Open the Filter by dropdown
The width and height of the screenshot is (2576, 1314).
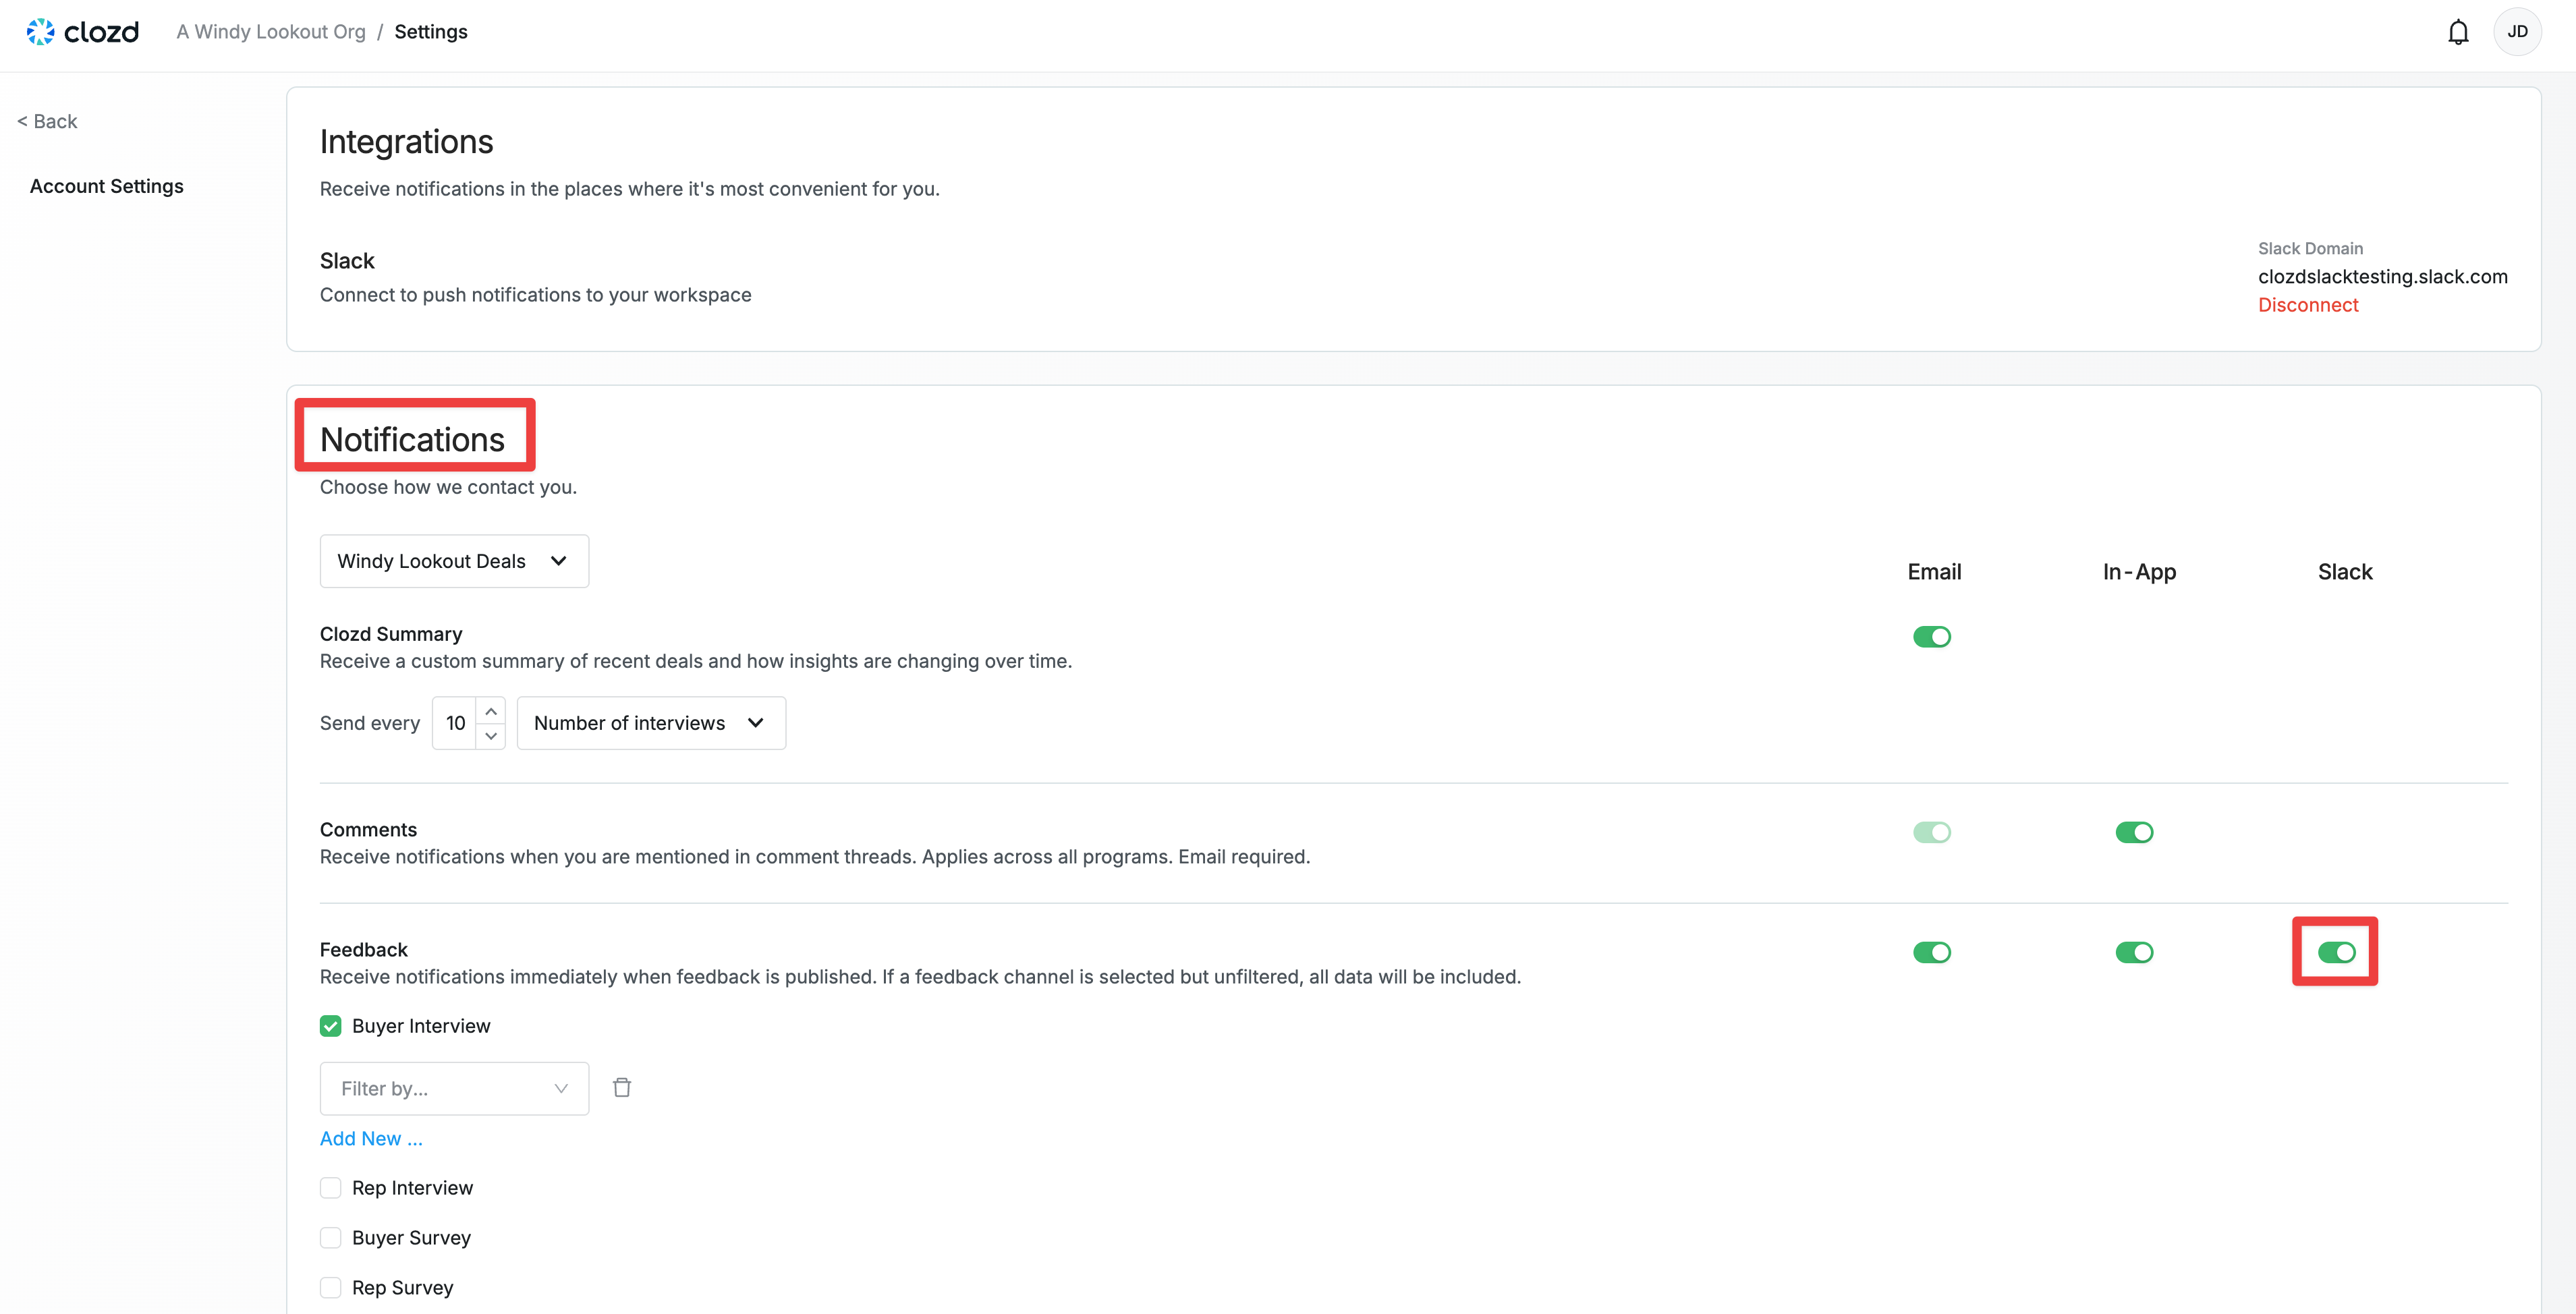point(454,1088)
